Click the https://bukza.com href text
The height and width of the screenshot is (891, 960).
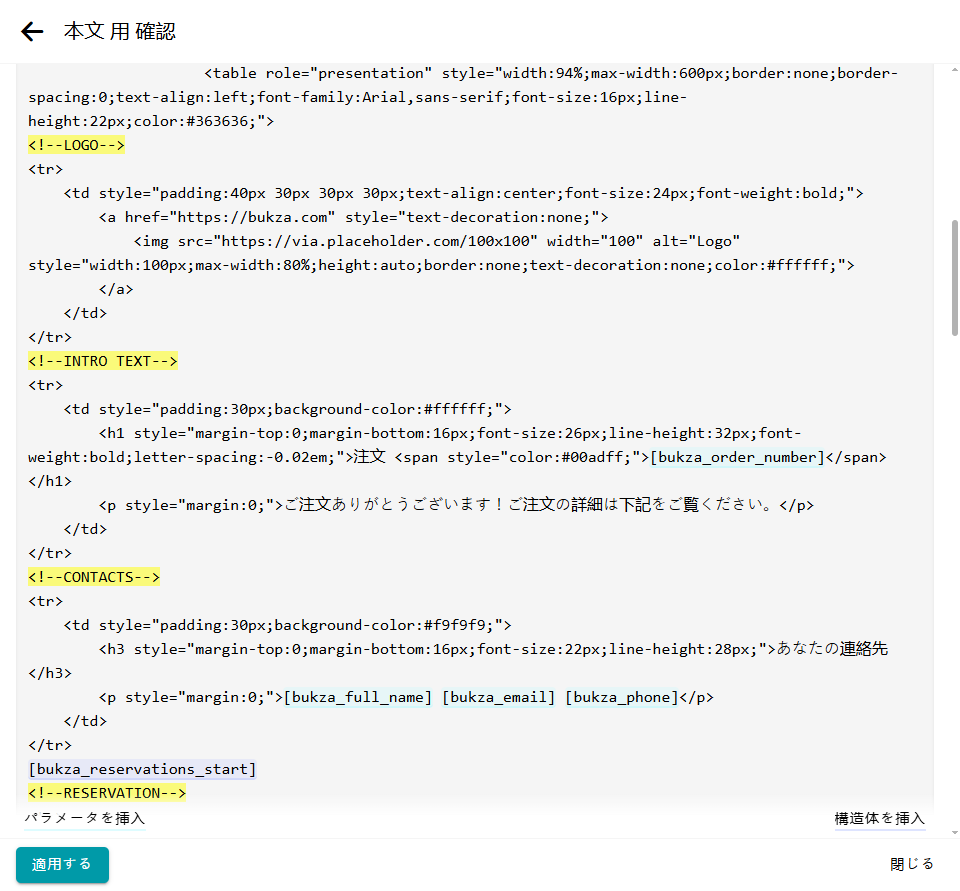(x=258, y=217)
